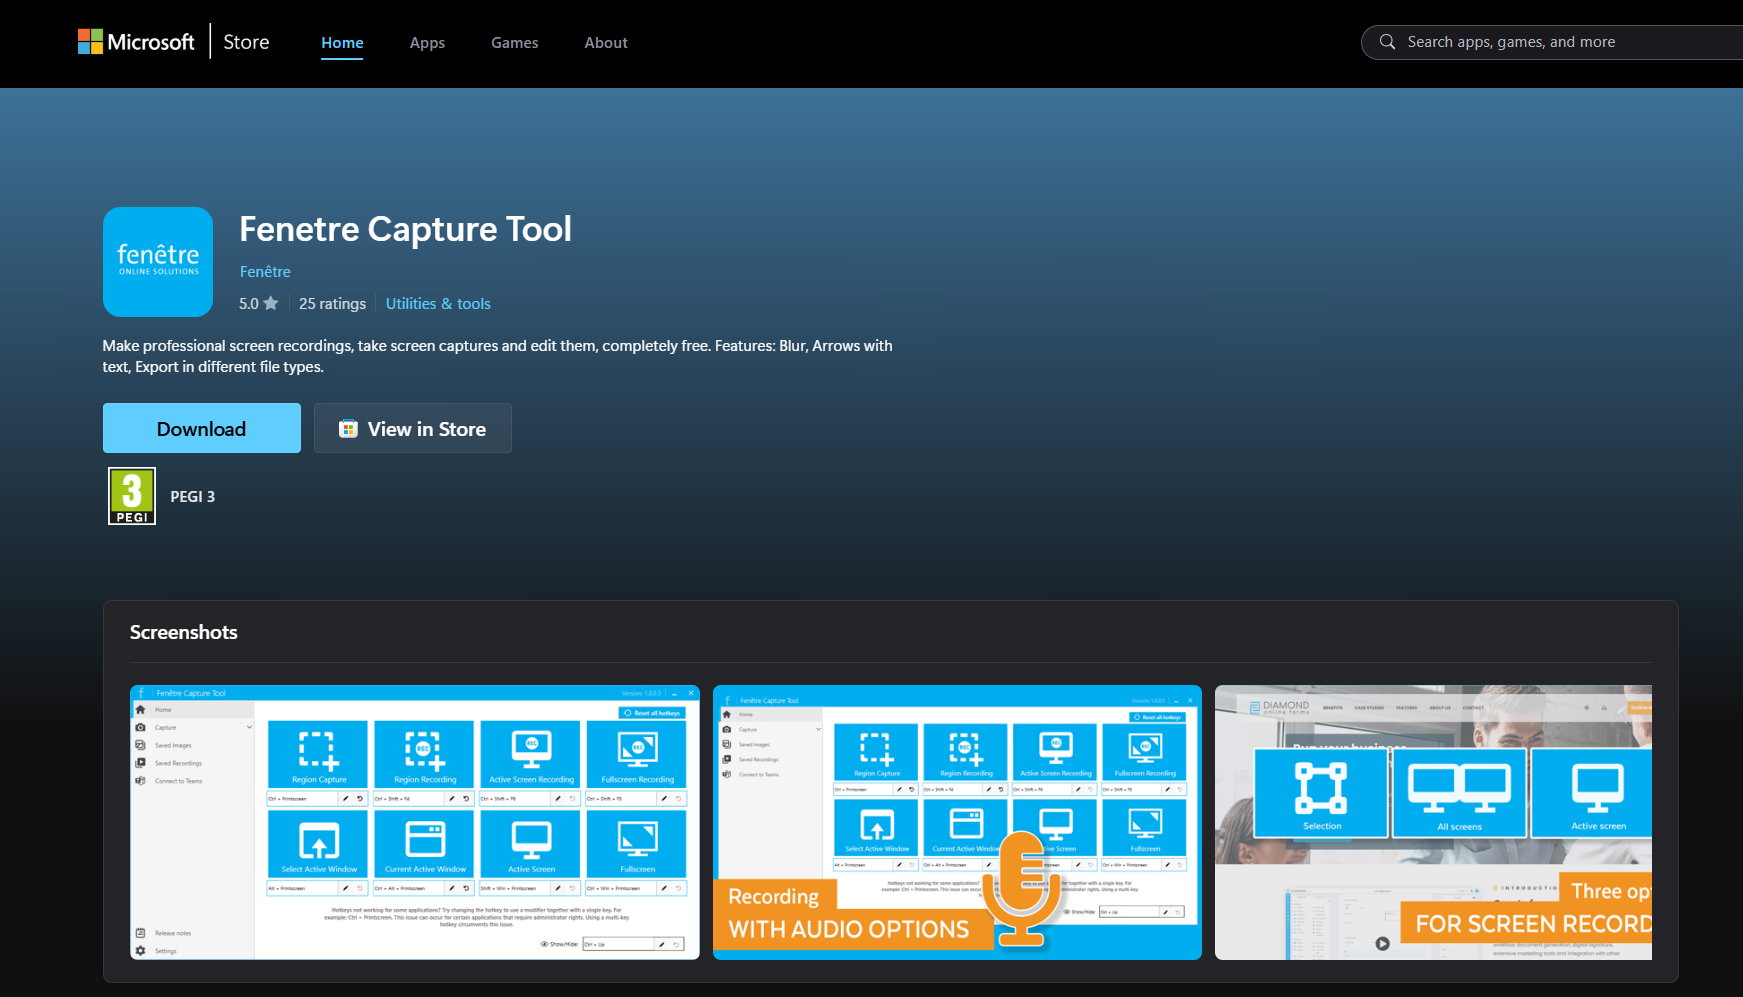This screenshot has height=997, width=1743.
Task: Click the All screens option in the third screenshot
Action: [x=1459, y=795]
